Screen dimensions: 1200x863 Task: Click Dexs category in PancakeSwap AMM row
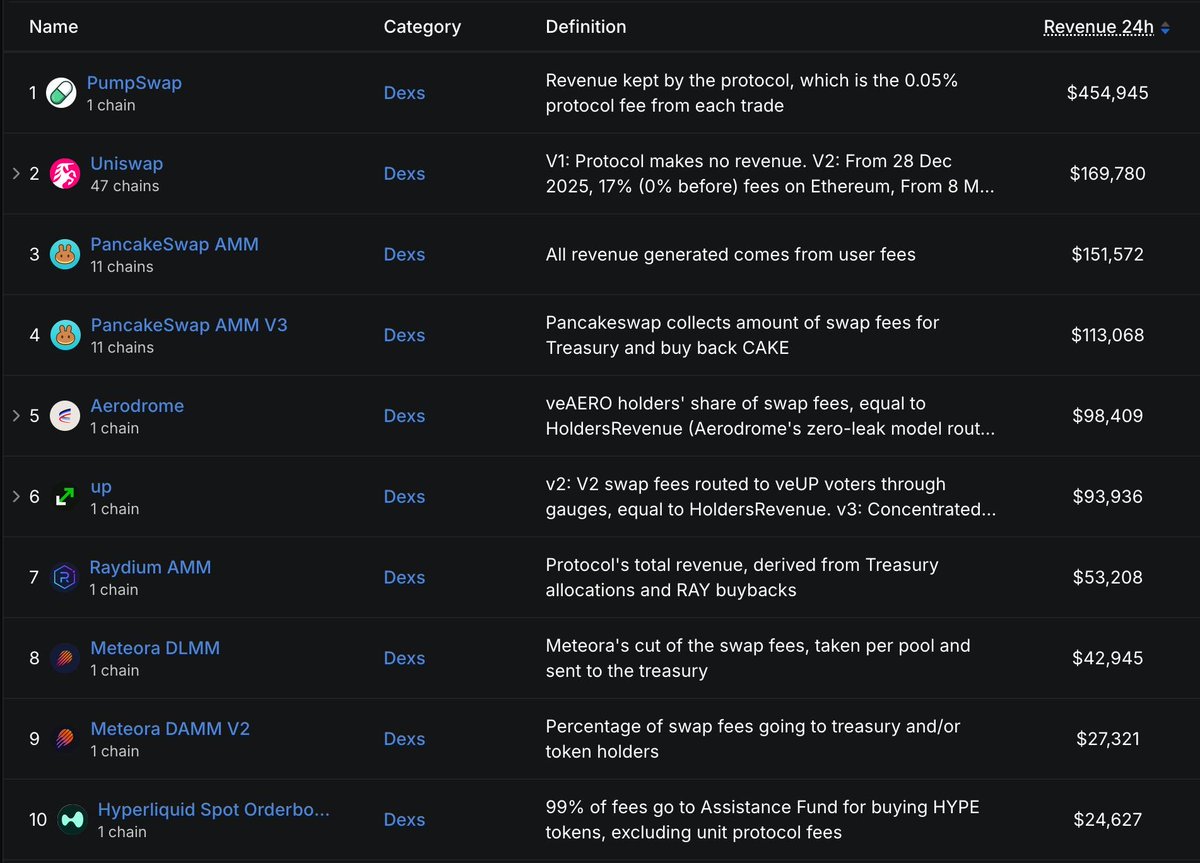click(404, 255)
